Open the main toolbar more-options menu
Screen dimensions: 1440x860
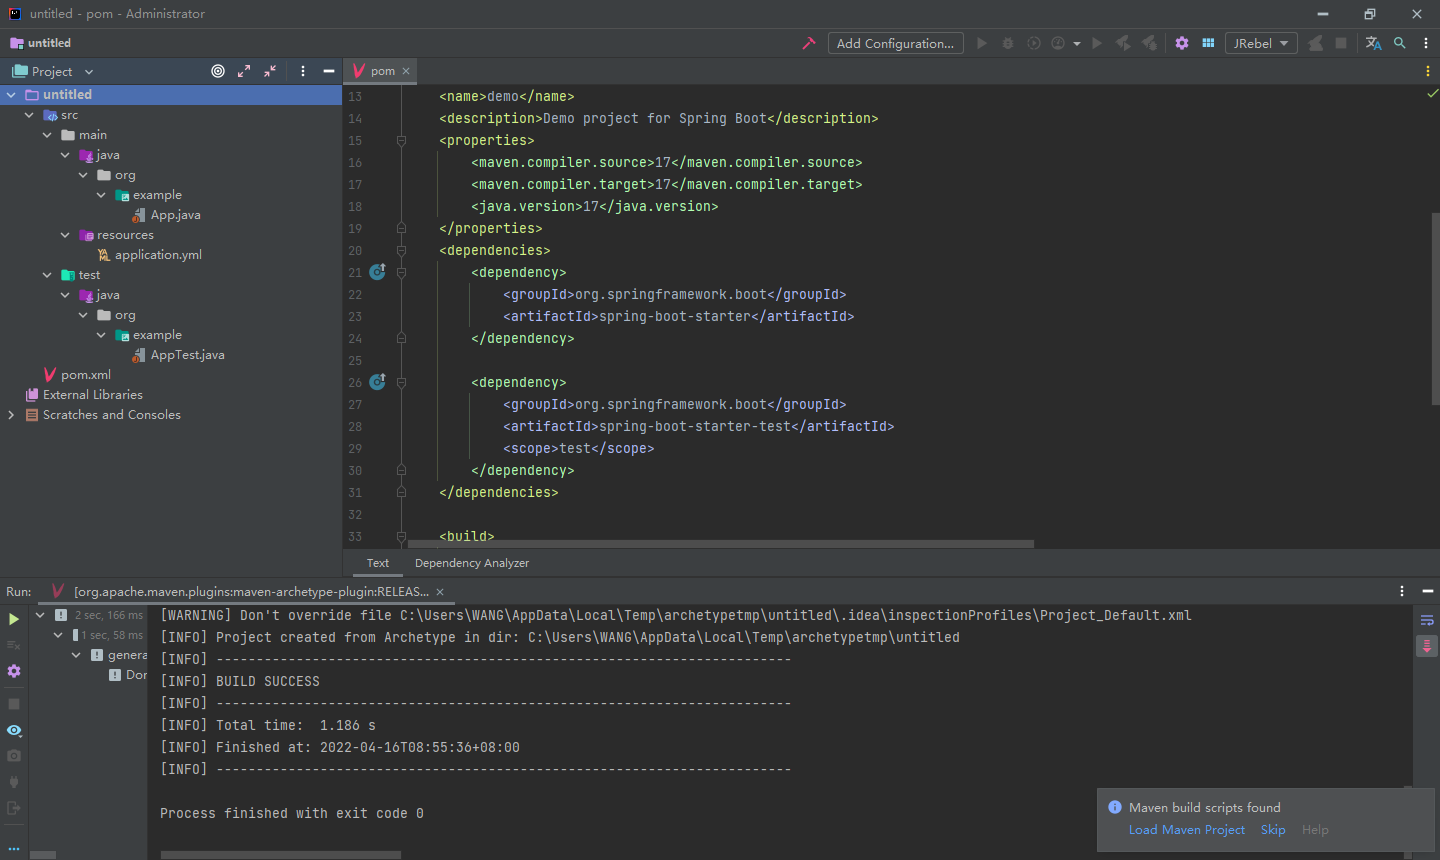pyautogui.click(x=1426, y=43)
